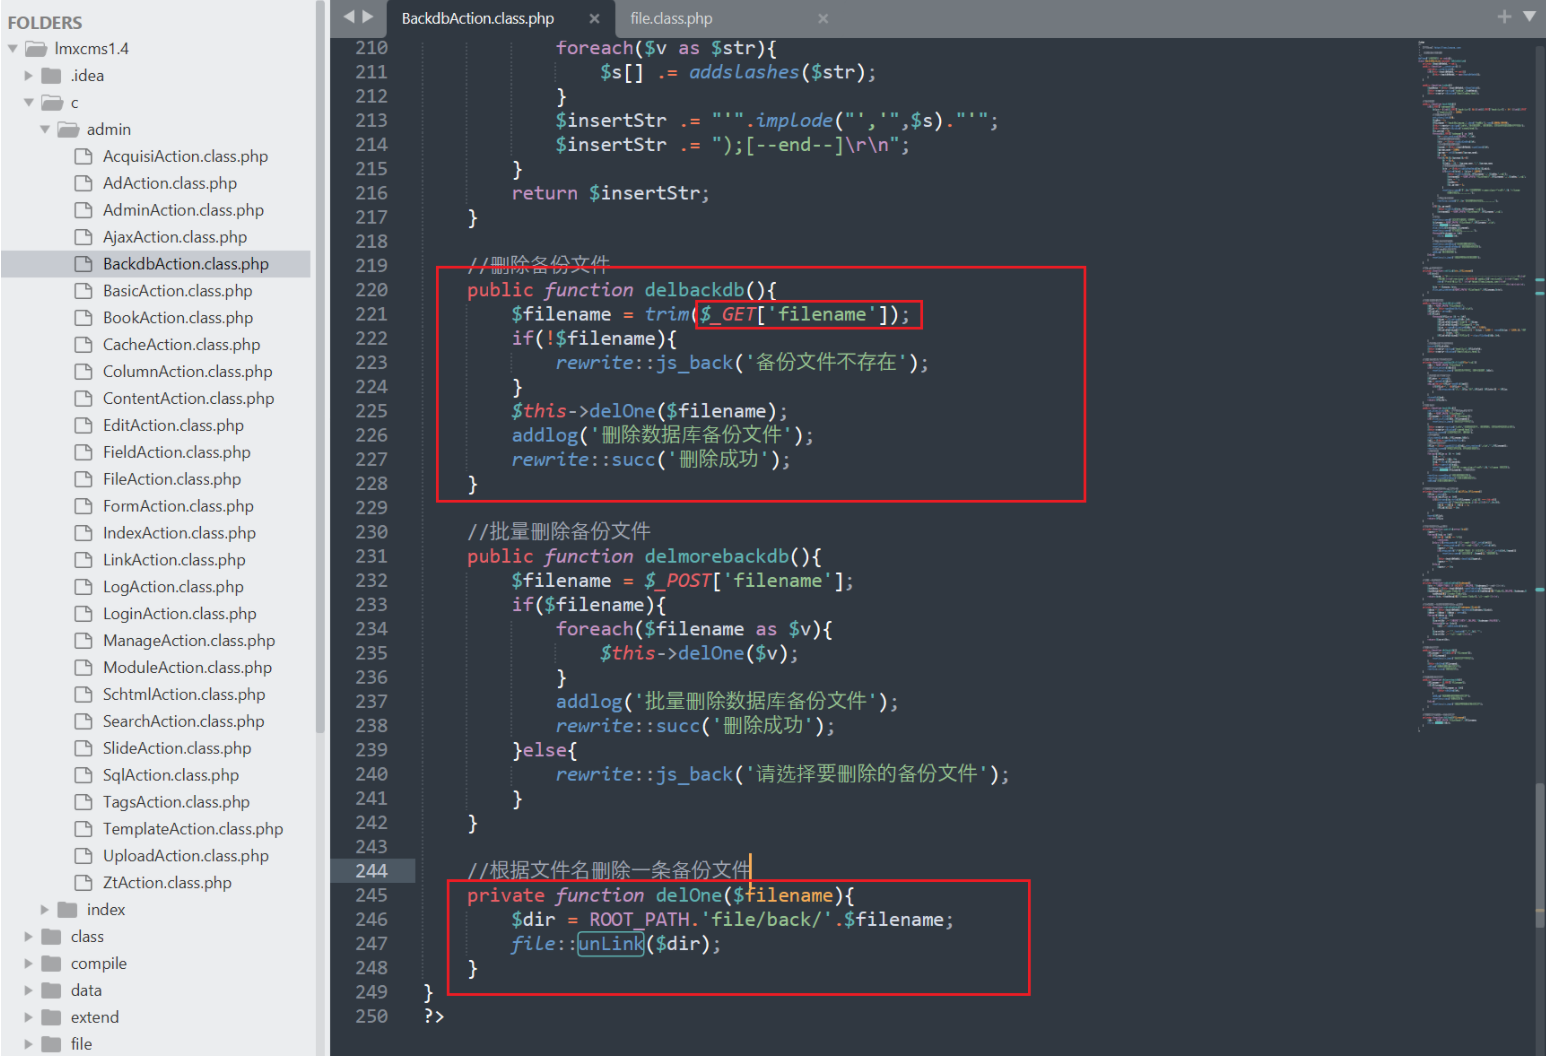Collapse the lmxcms1.4 root folder
Viewport: 1546px width, 1056px height.
coord(13,48)
